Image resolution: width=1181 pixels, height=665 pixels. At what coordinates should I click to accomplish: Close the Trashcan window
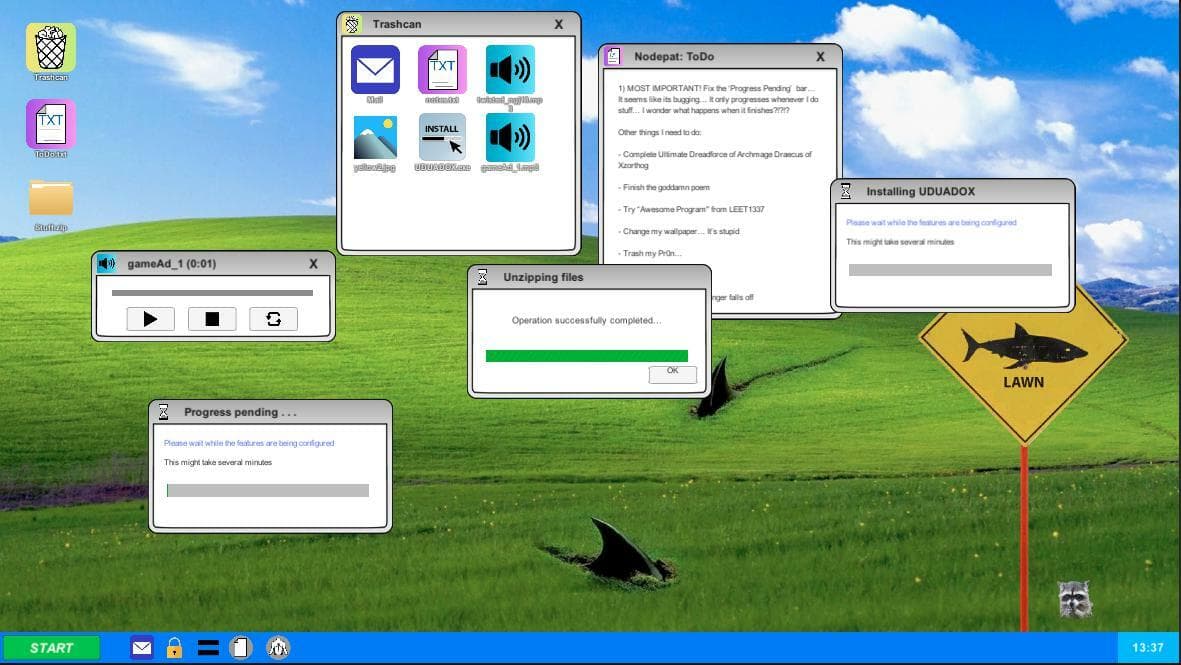(558, 24)
